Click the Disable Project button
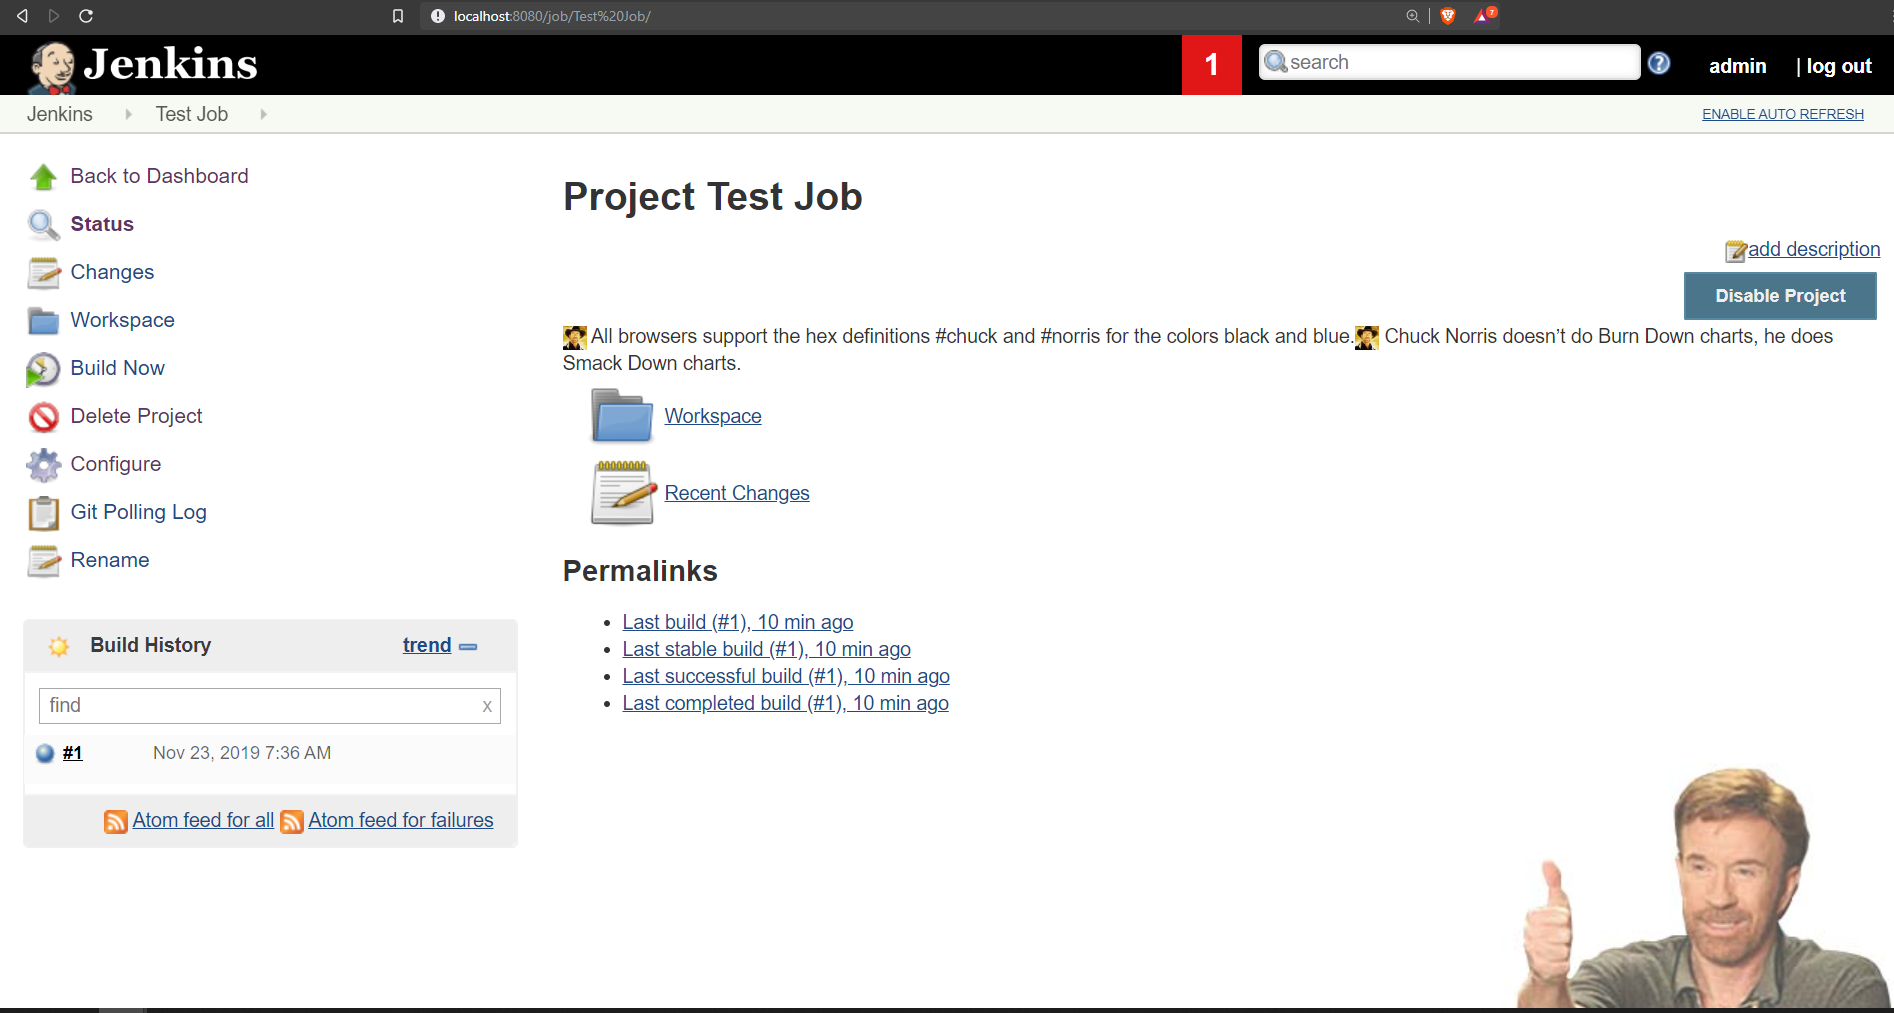 click(x=1780, y=296)
